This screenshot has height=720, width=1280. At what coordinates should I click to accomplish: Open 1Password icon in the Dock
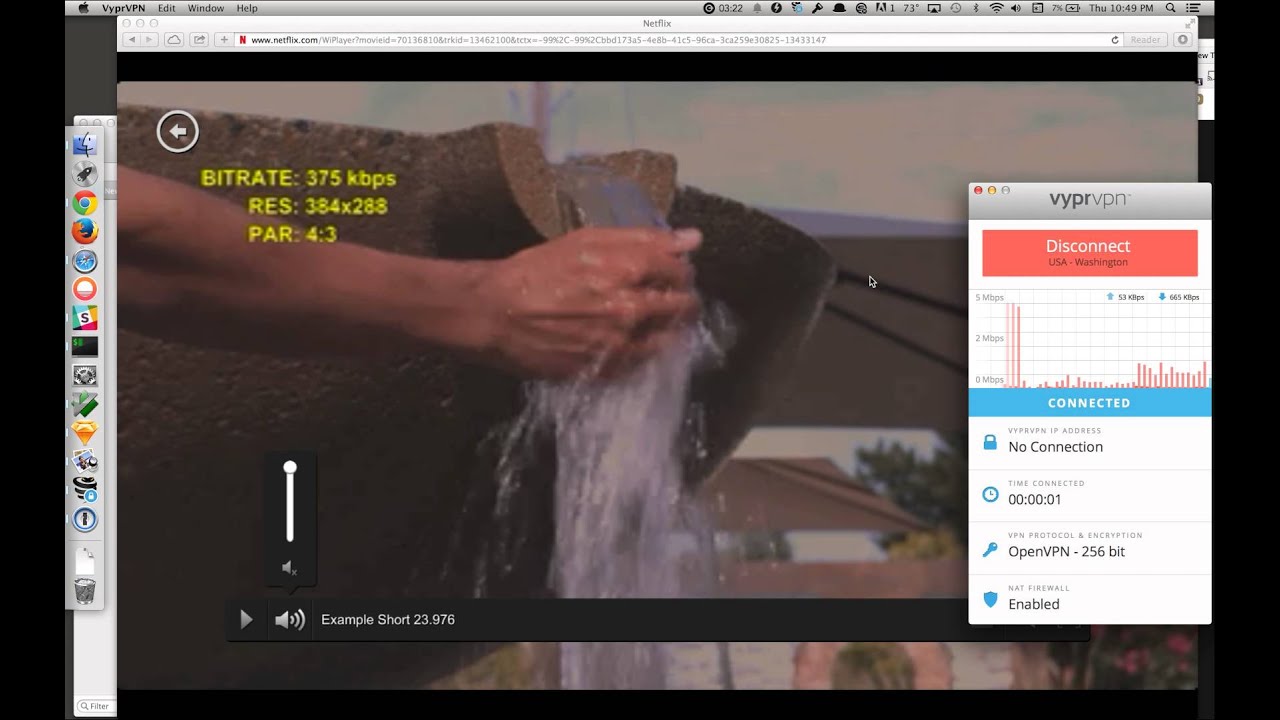pyautogui.click(x=85, y=519)
